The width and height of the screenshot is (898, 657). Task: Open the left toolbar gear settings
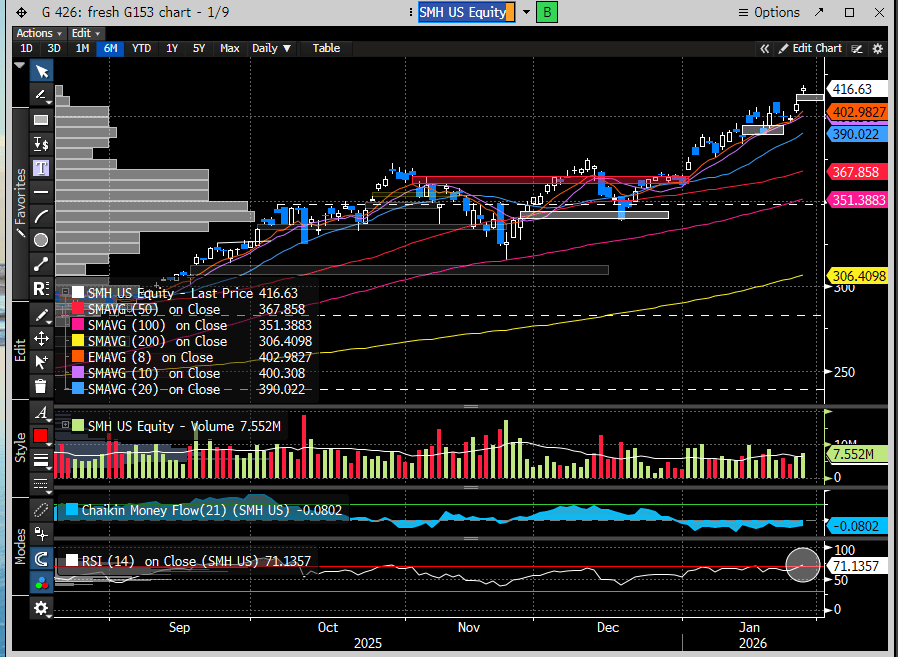click(41, 608)
